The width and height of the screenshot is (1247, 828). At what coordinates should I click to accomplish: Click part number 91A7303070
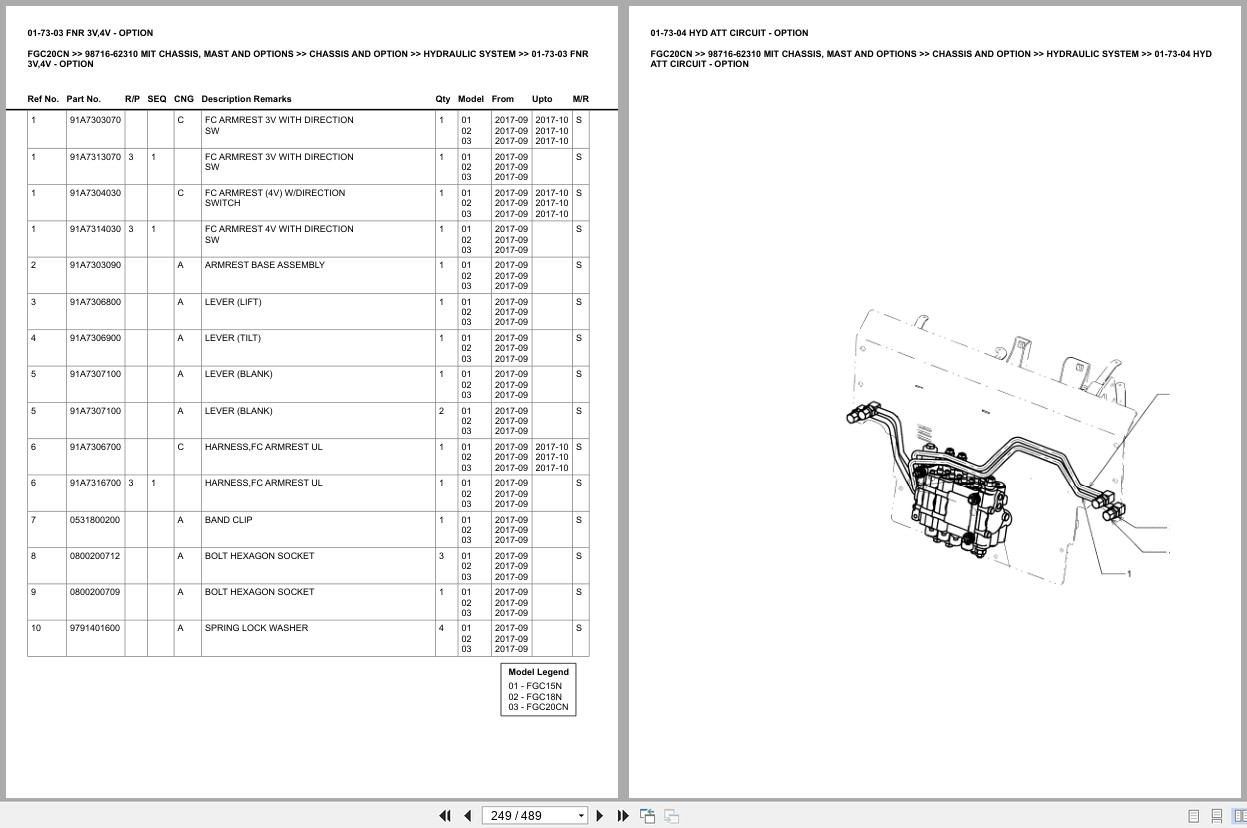pos(95,120)
